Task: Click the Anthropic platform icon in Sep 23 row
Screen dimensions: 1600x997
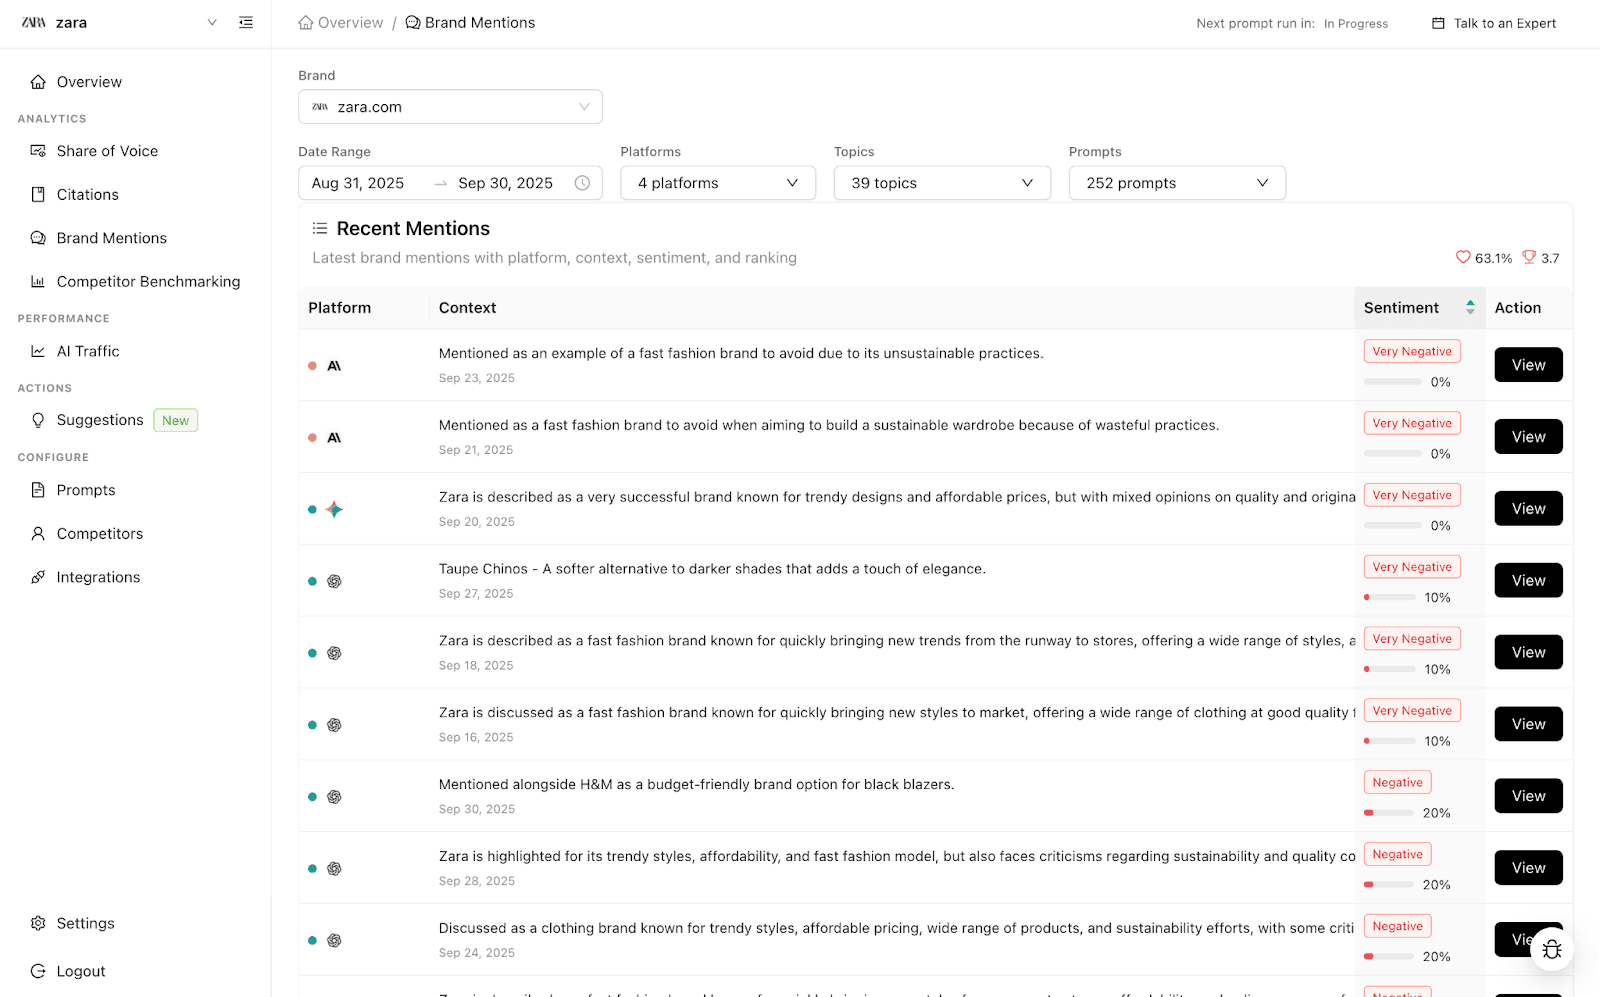Action: tap(334, 366)
